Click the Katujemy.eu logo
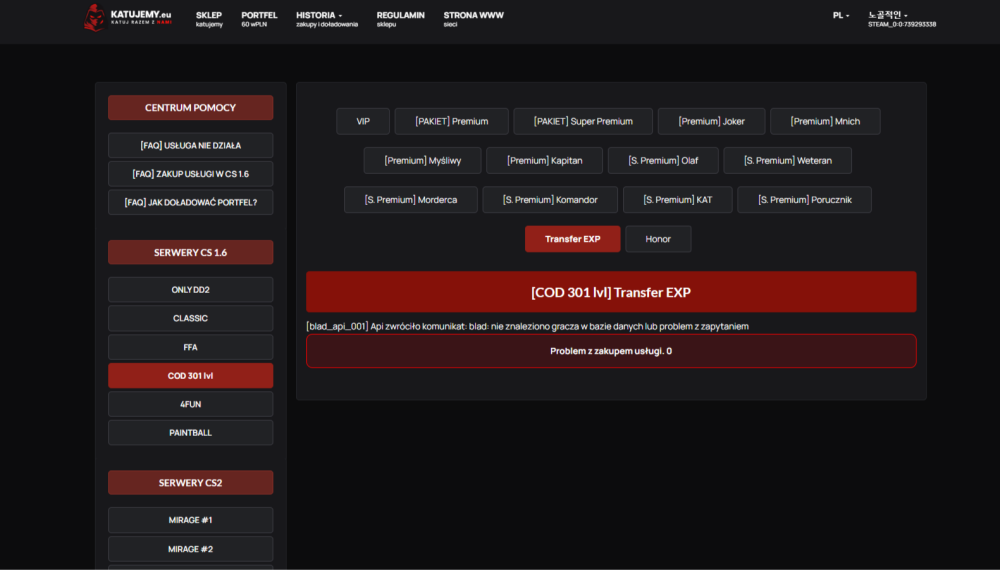The height and width of the screenshot is (570, 1000). (128, 18)
